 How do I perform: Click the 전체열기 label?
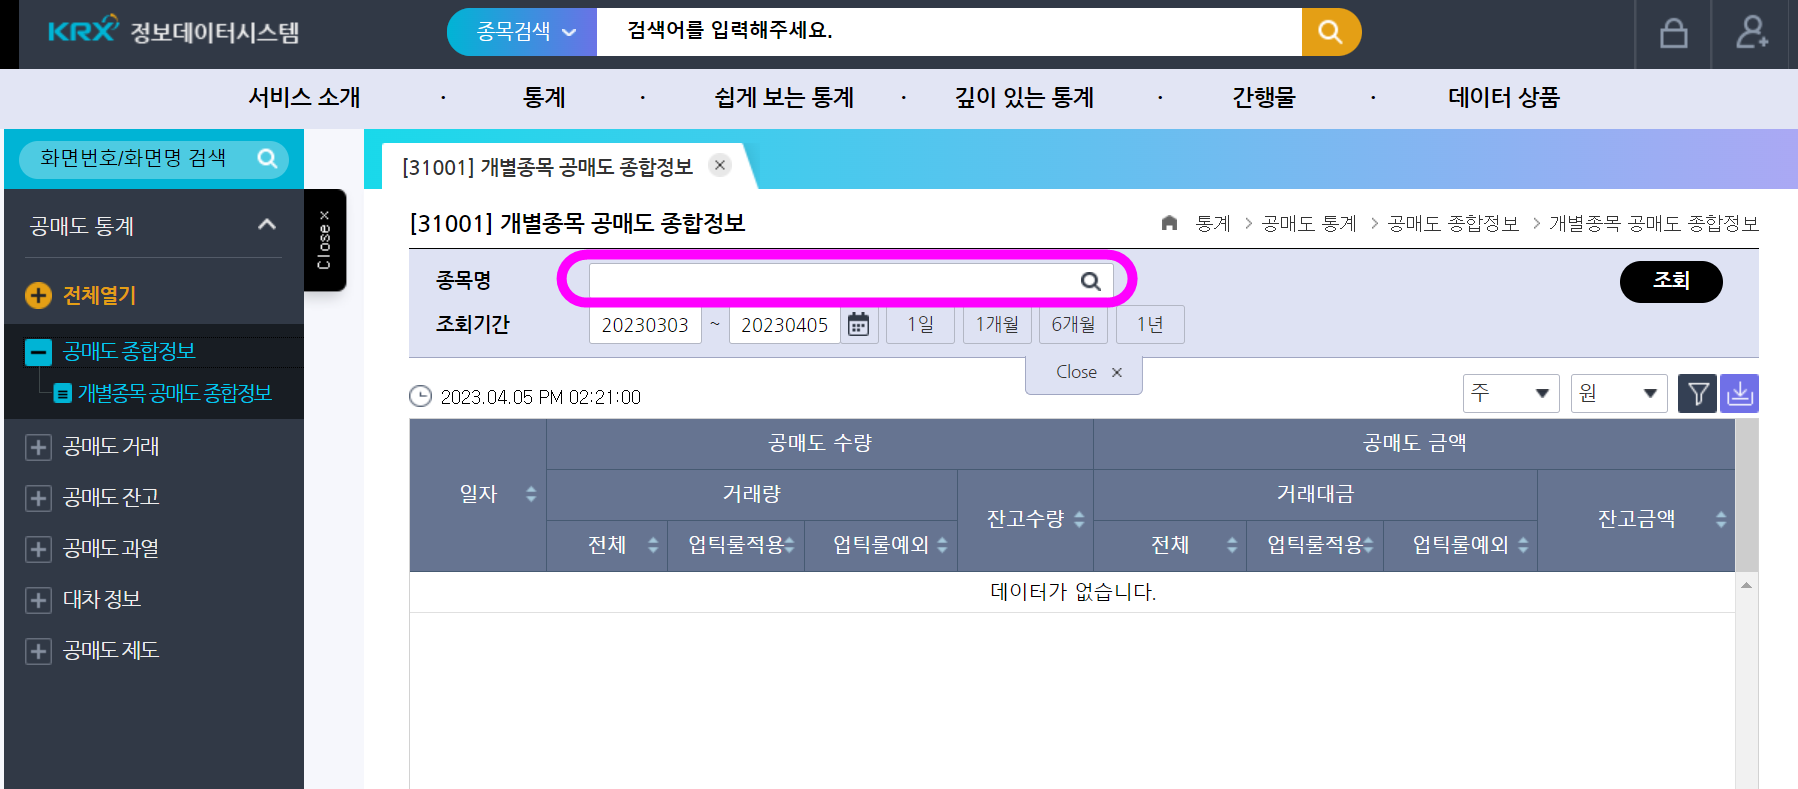tap(99, 295)
